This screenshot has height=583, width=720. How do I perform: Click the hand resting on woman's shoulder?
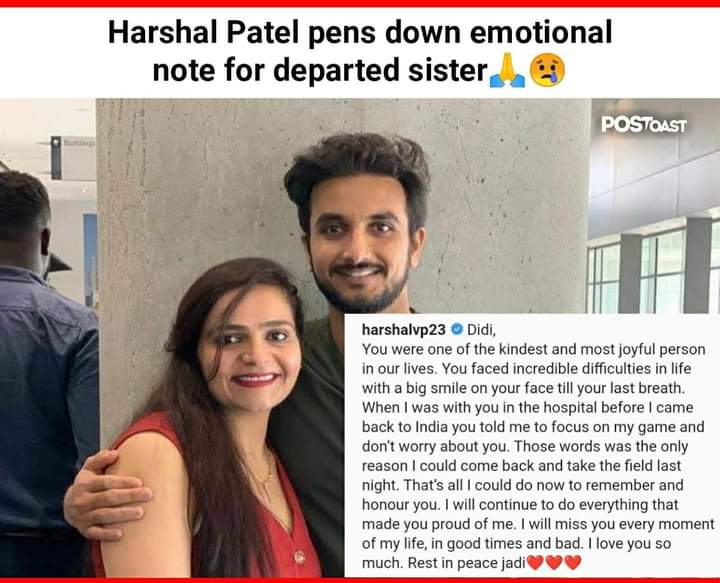(x=106, y=493)
